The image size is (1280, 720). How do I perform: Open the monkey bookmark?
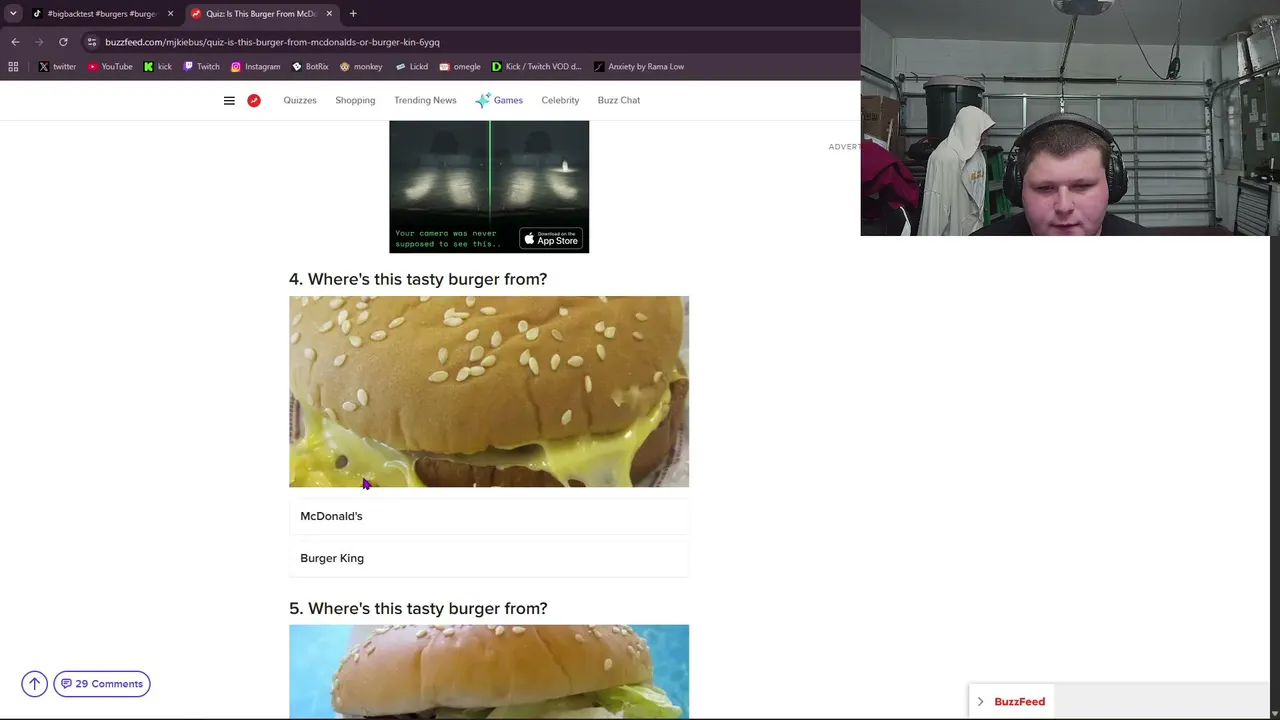pyautogui.click(x=361, y=67)
